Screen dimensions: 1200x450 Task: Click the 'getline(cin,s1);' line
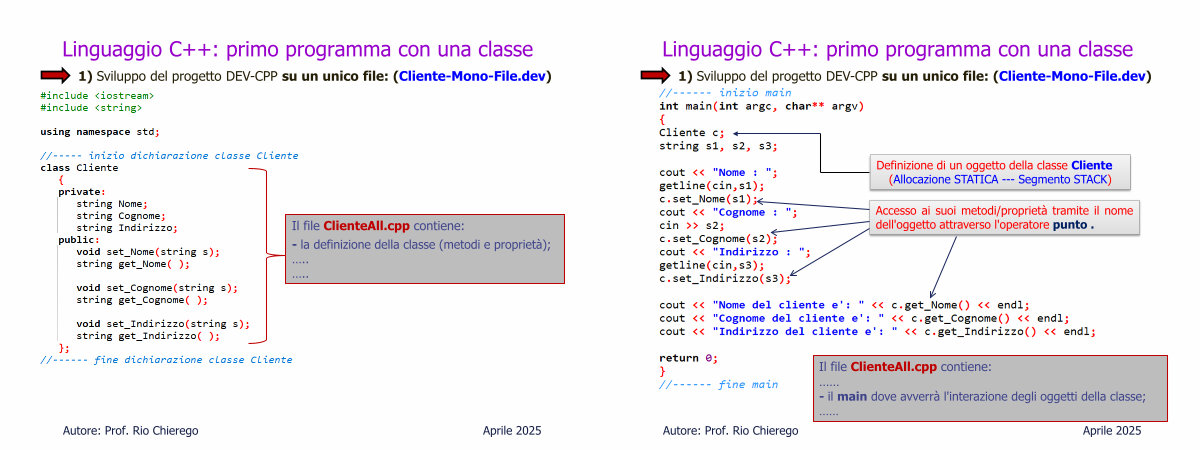pos(711,185)
